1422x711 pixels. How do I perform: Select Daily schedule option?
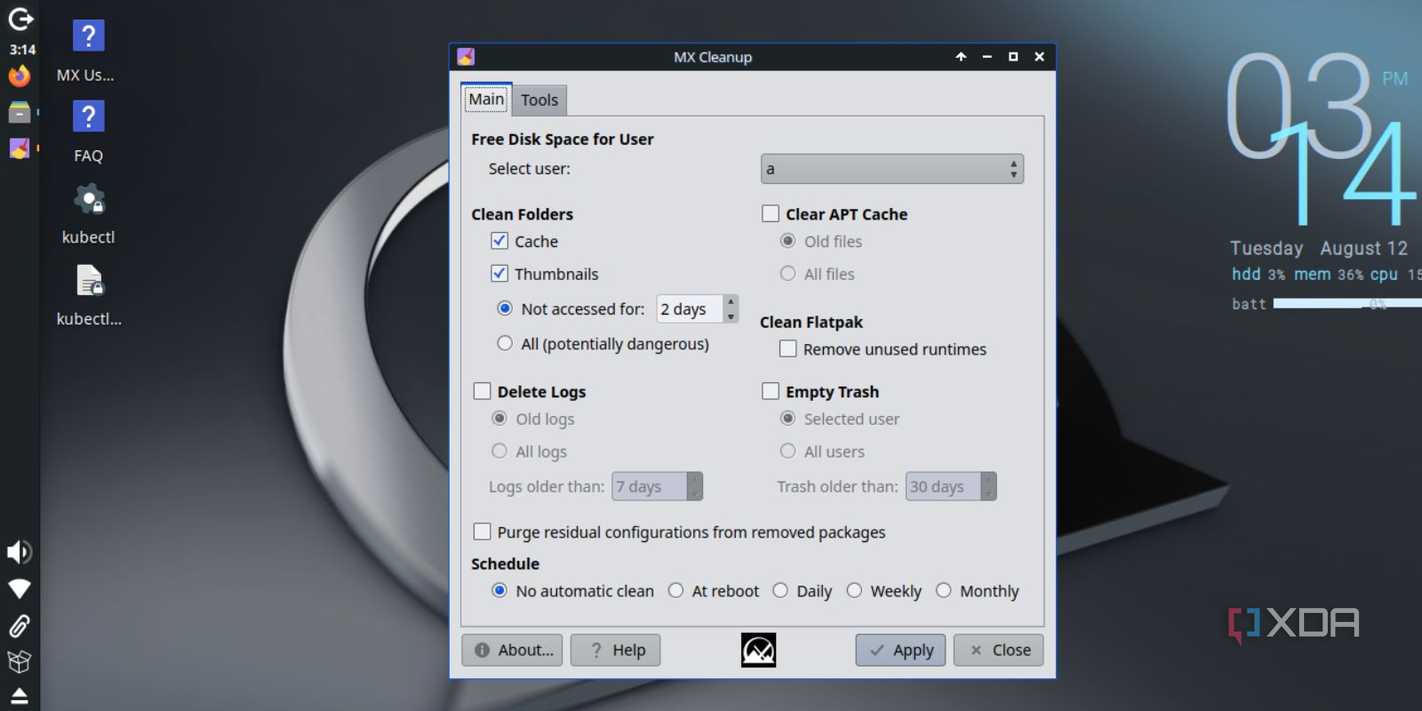[x=780, y=591]
